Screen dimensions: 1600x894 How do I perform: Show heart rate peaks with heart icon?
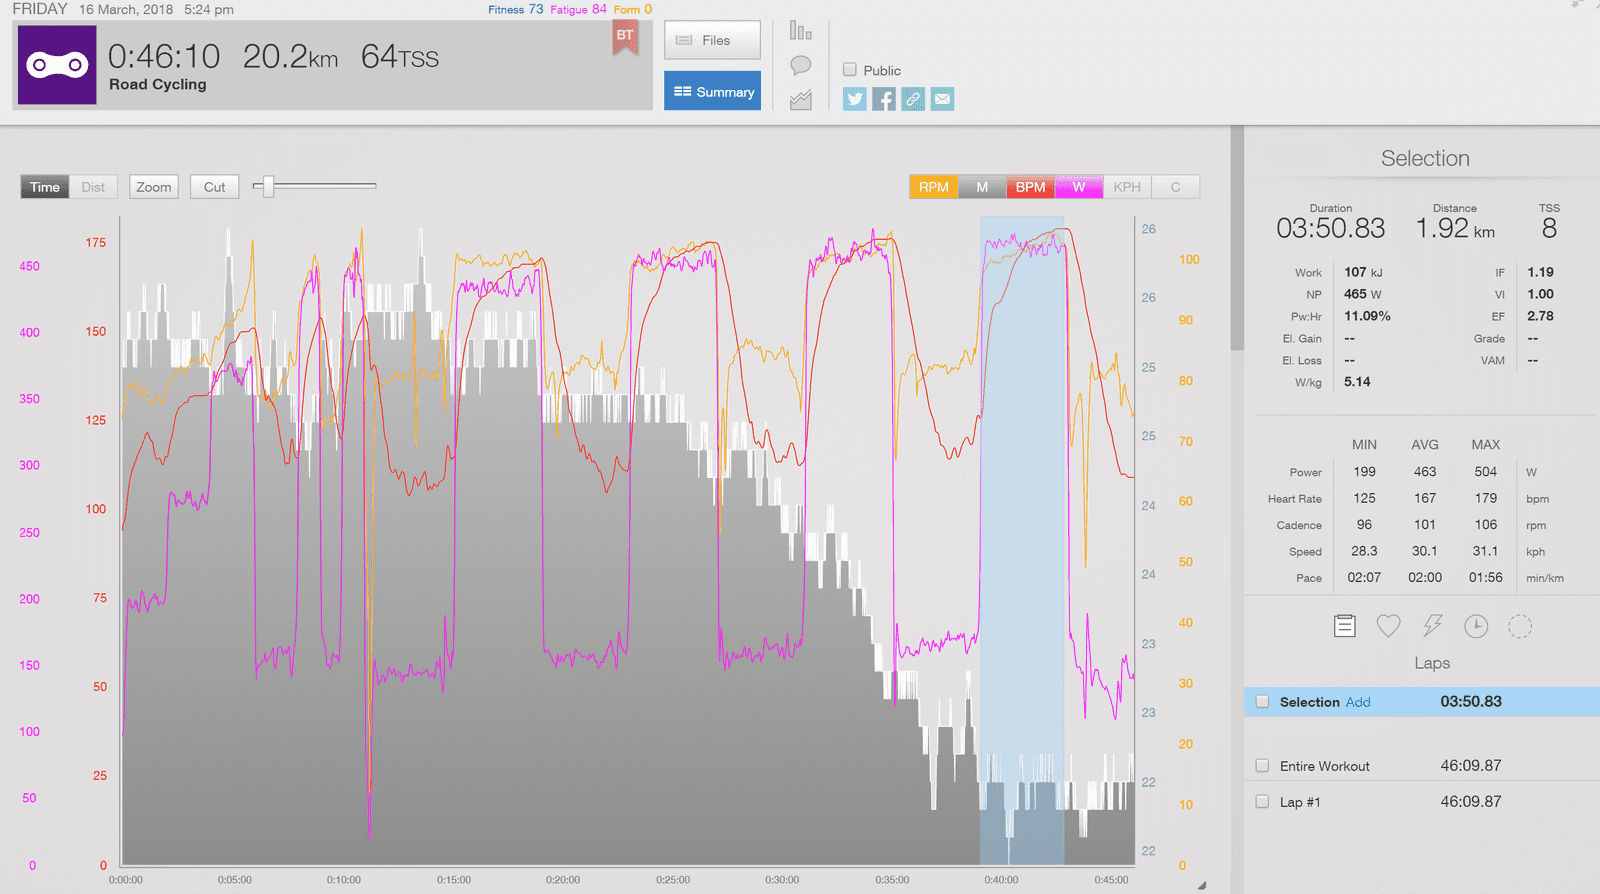pos(1388,626)
